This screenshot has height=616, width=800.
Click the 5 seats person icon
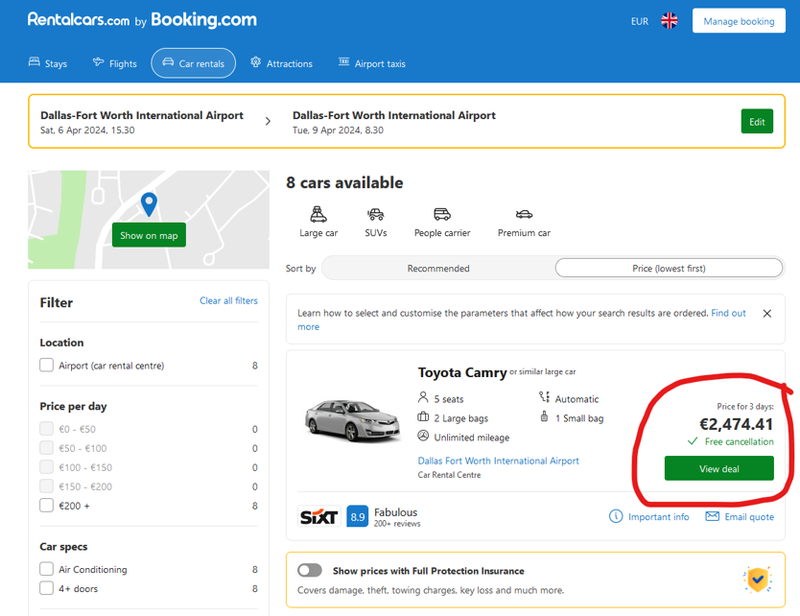(423, 397)
